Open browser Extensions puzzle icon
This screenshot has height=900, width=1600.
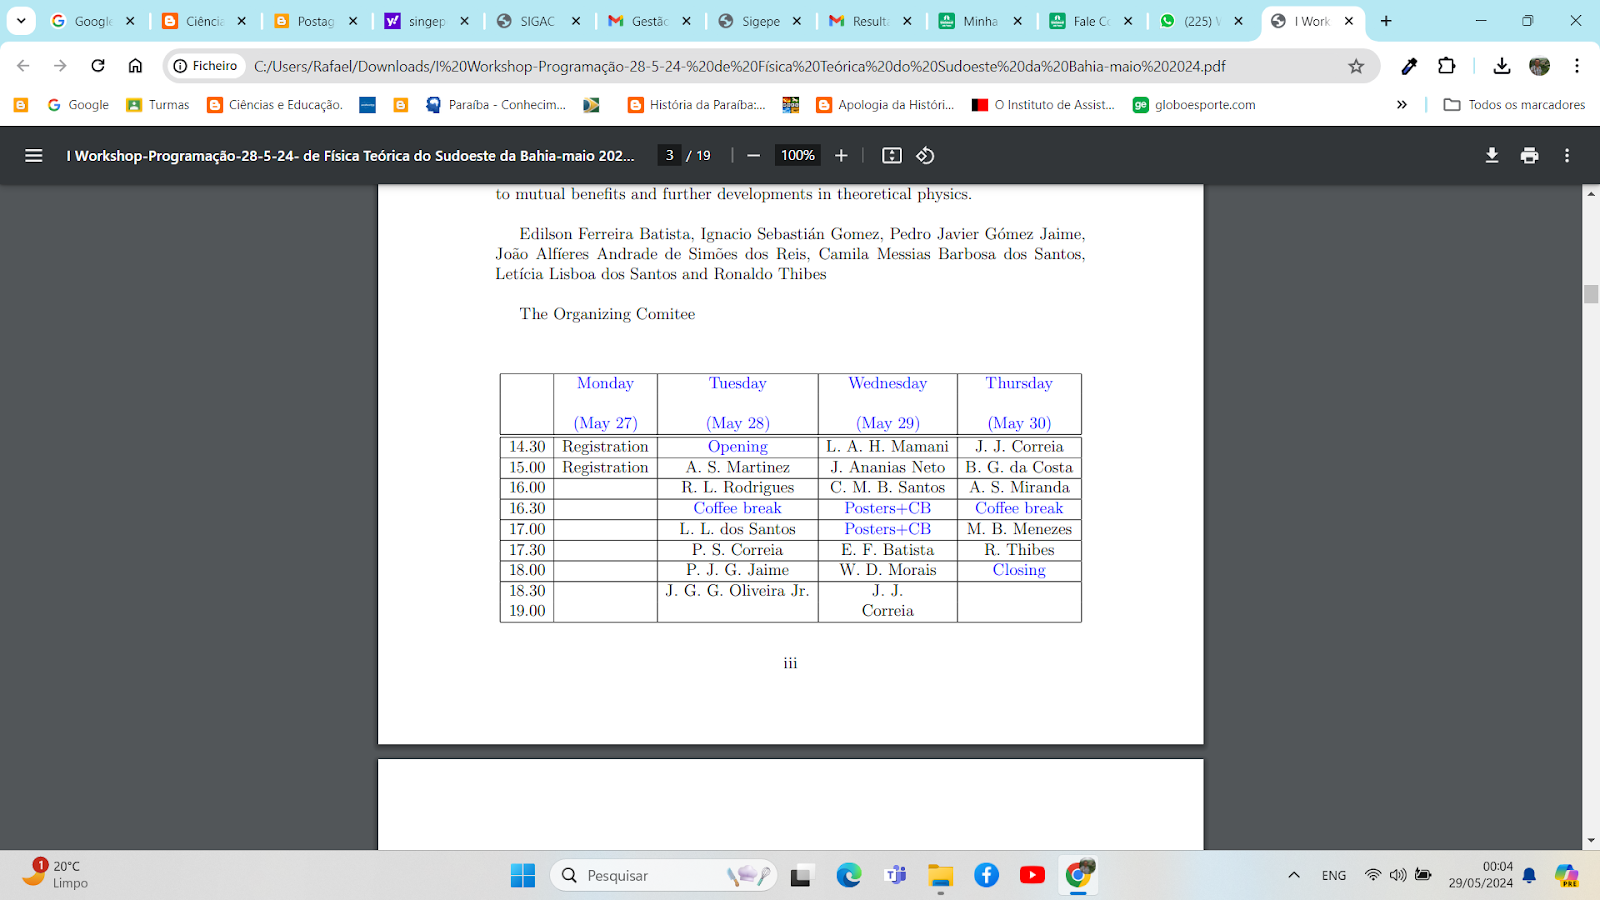pos(1446,66)
